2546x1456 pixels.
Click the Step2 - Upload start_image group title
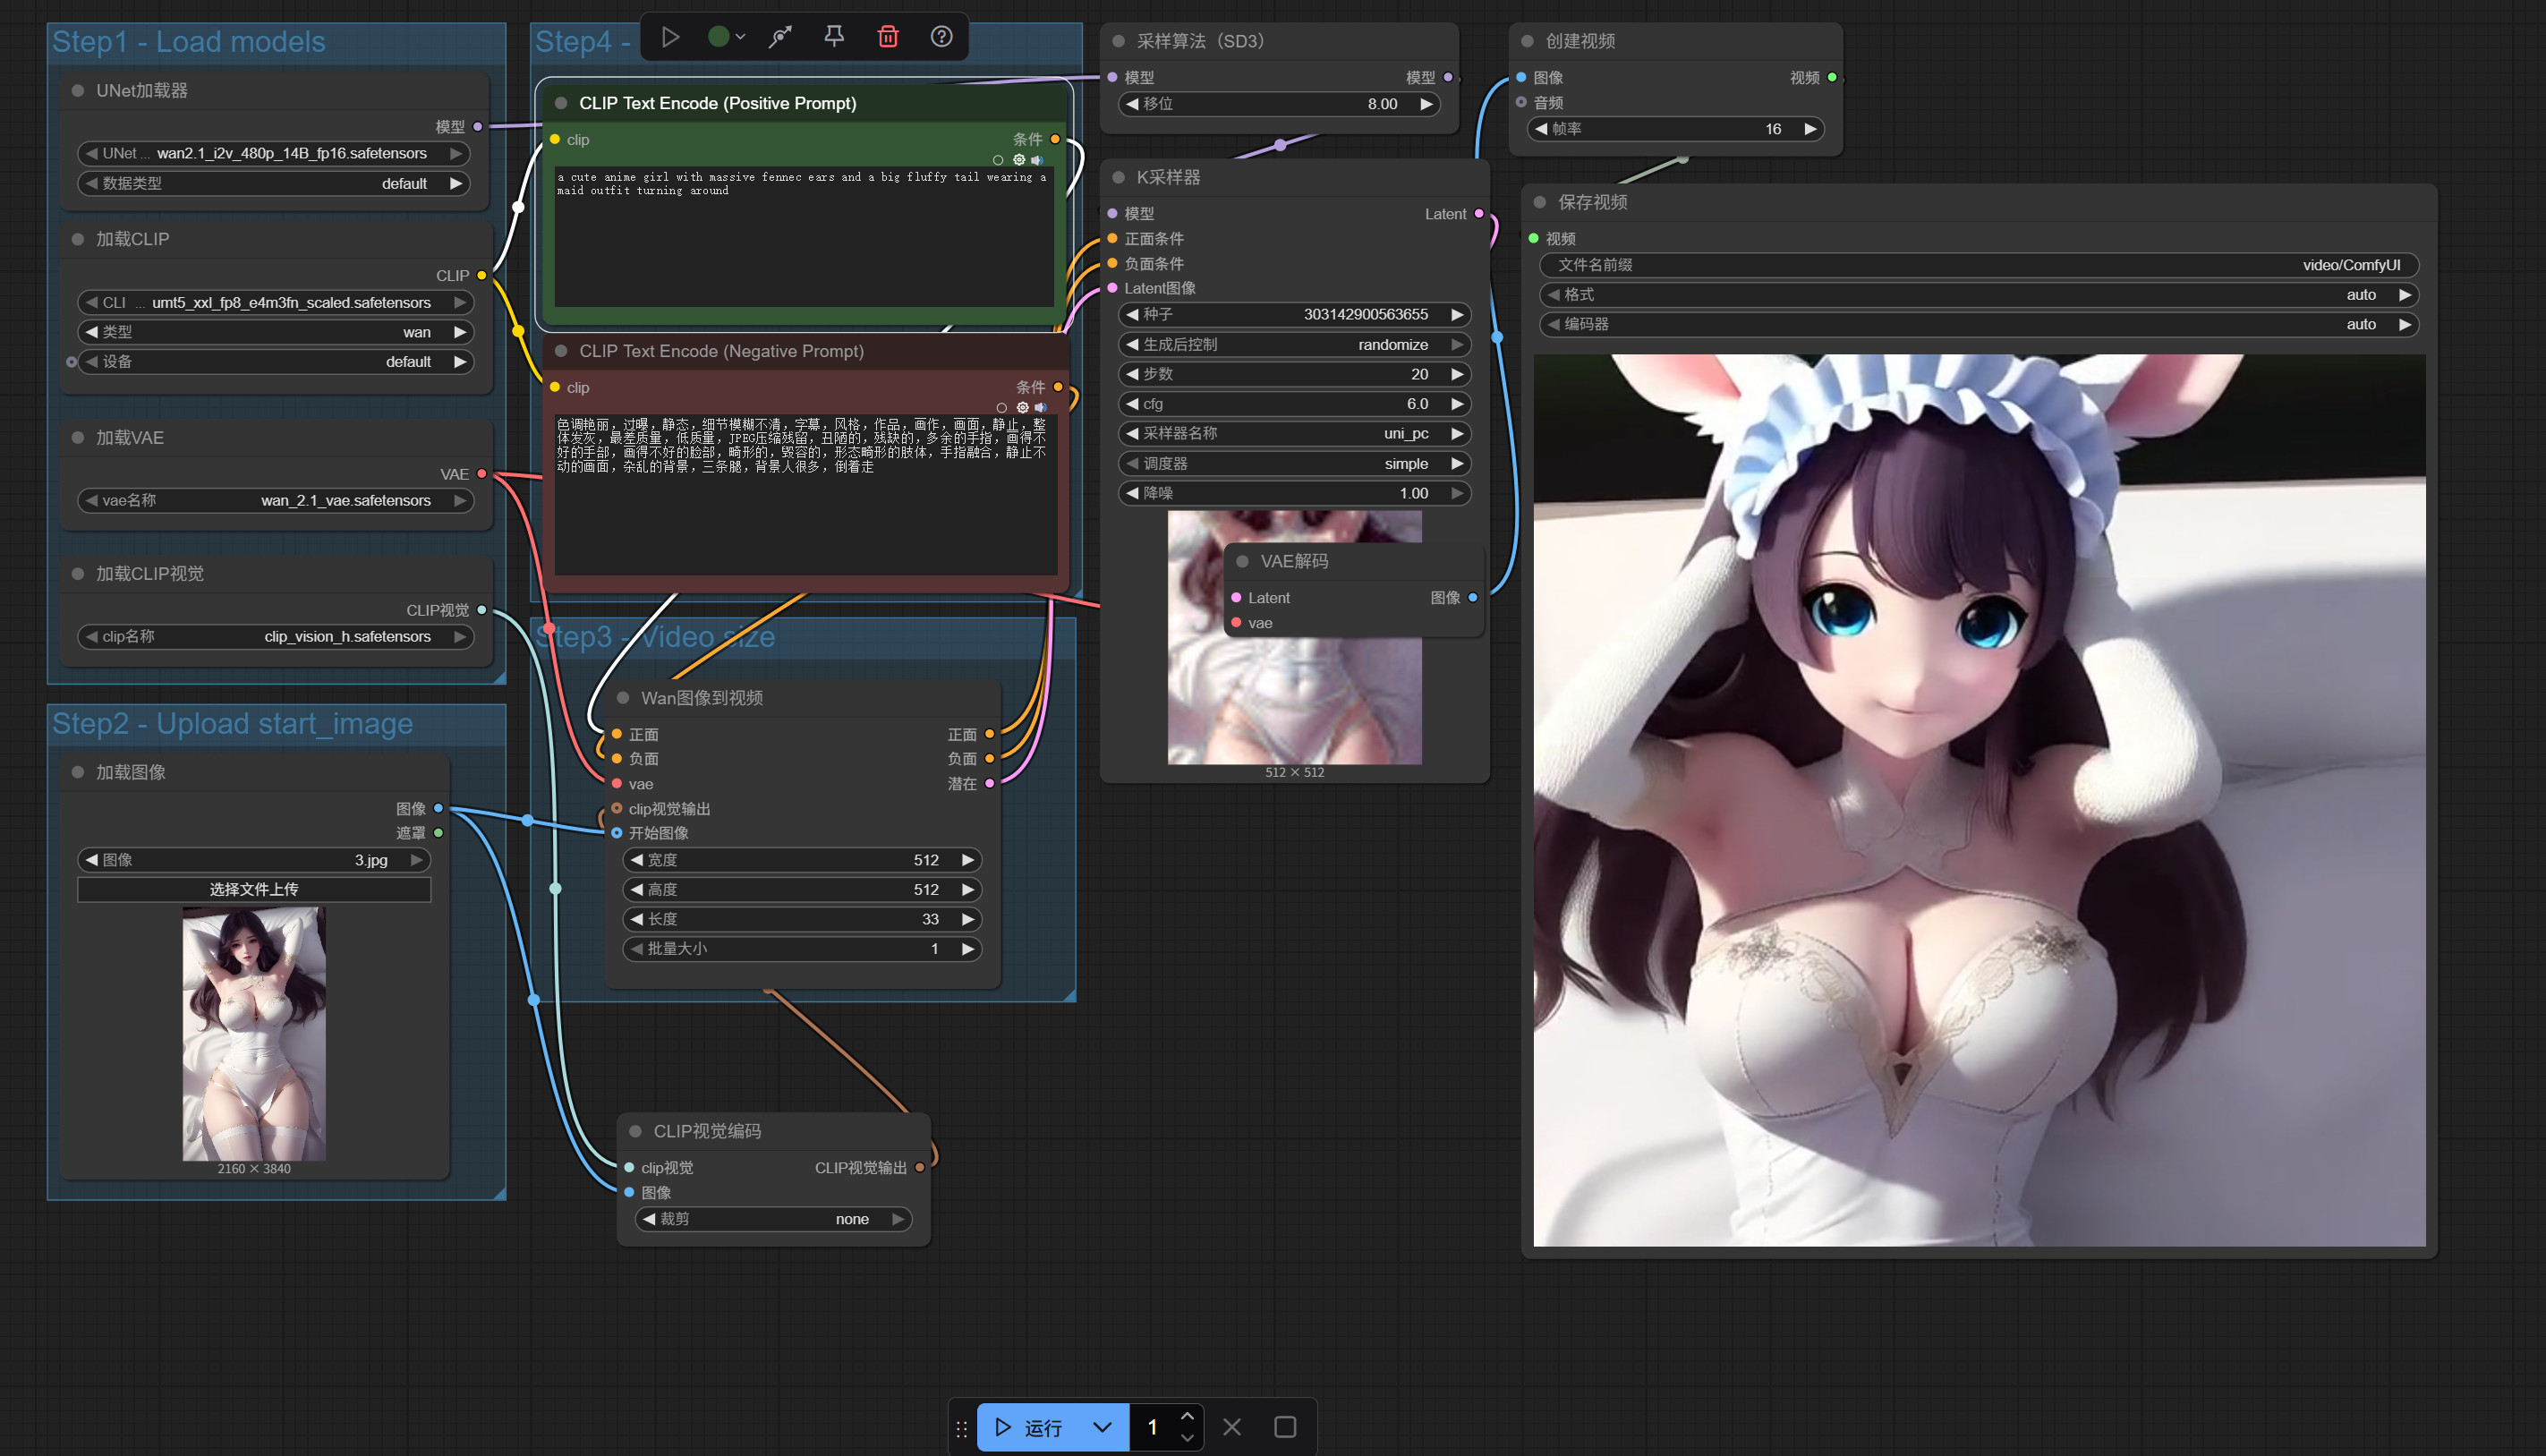[x=232, y=723]
